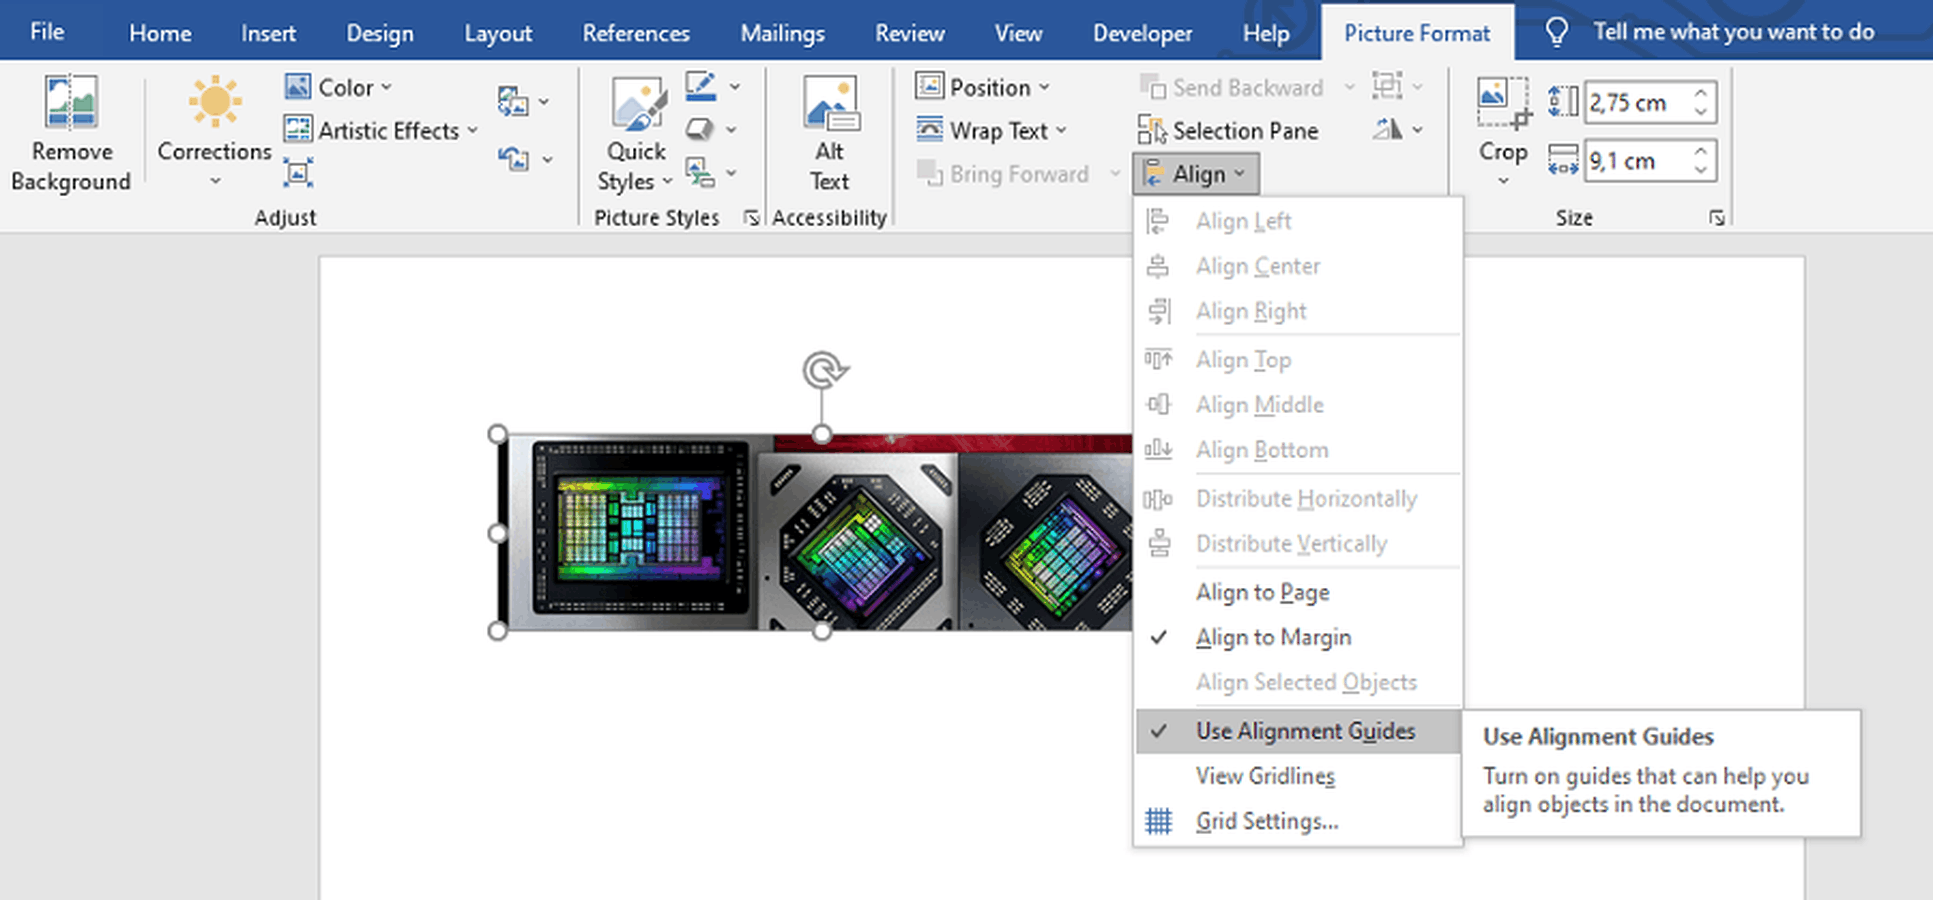The image size is (1933, 900).
Task: Open Grid Settings from the Align menu
Action: 1298,822
